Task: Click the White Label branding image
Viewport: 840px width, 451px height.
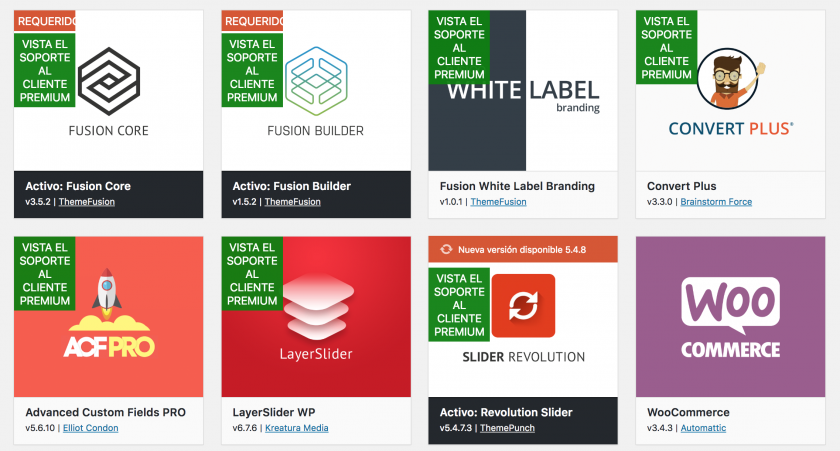Action: (523, 91)
